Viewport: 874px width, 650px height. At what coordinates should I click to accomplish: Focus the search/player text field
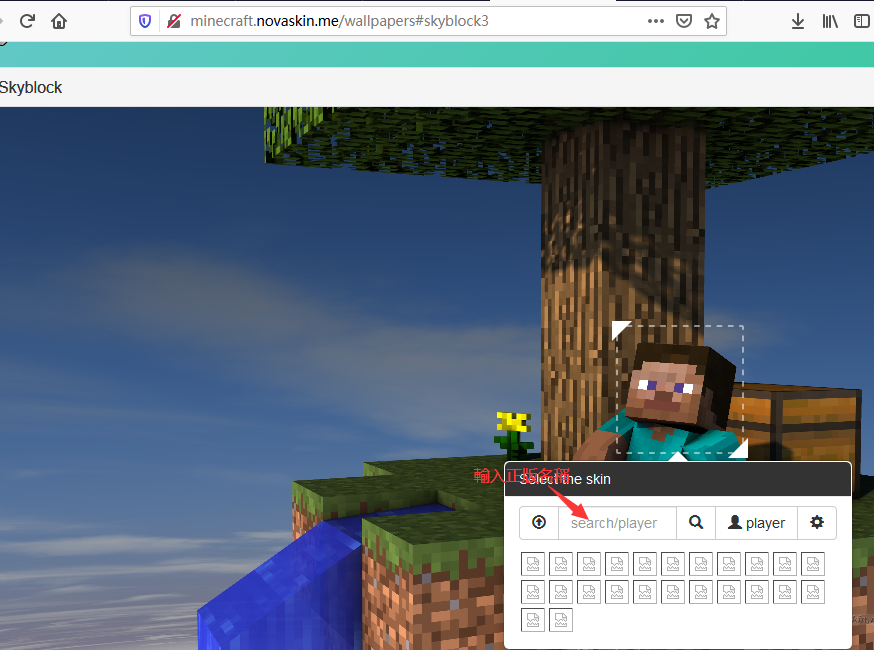[x=618, y=523]
